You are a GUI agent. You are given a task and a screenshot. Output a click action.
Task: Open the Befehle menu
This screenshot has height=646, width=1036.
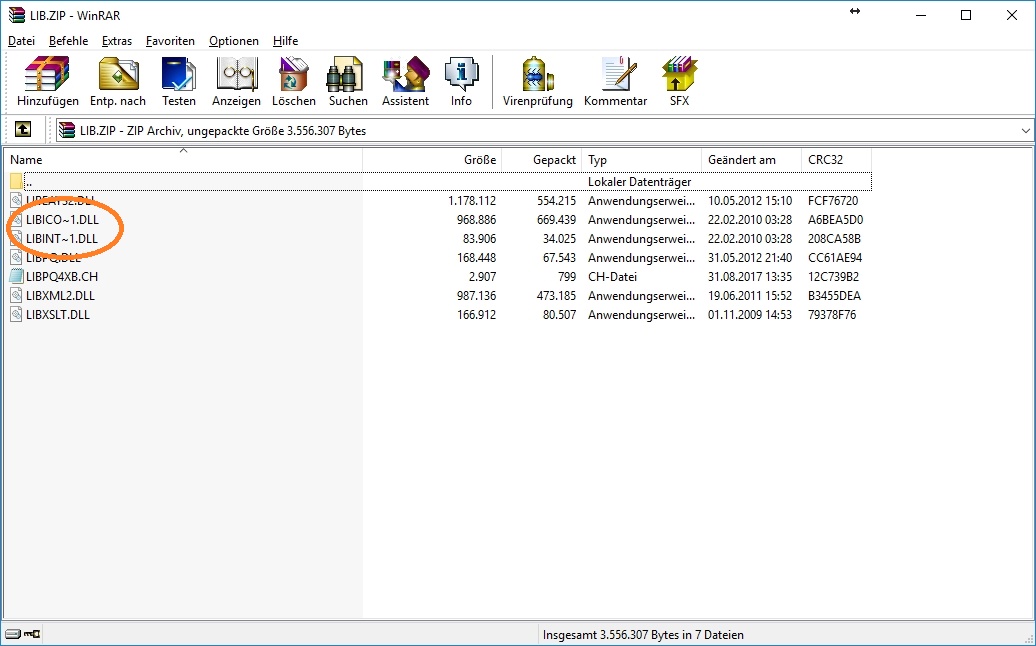tap(68, 41)
